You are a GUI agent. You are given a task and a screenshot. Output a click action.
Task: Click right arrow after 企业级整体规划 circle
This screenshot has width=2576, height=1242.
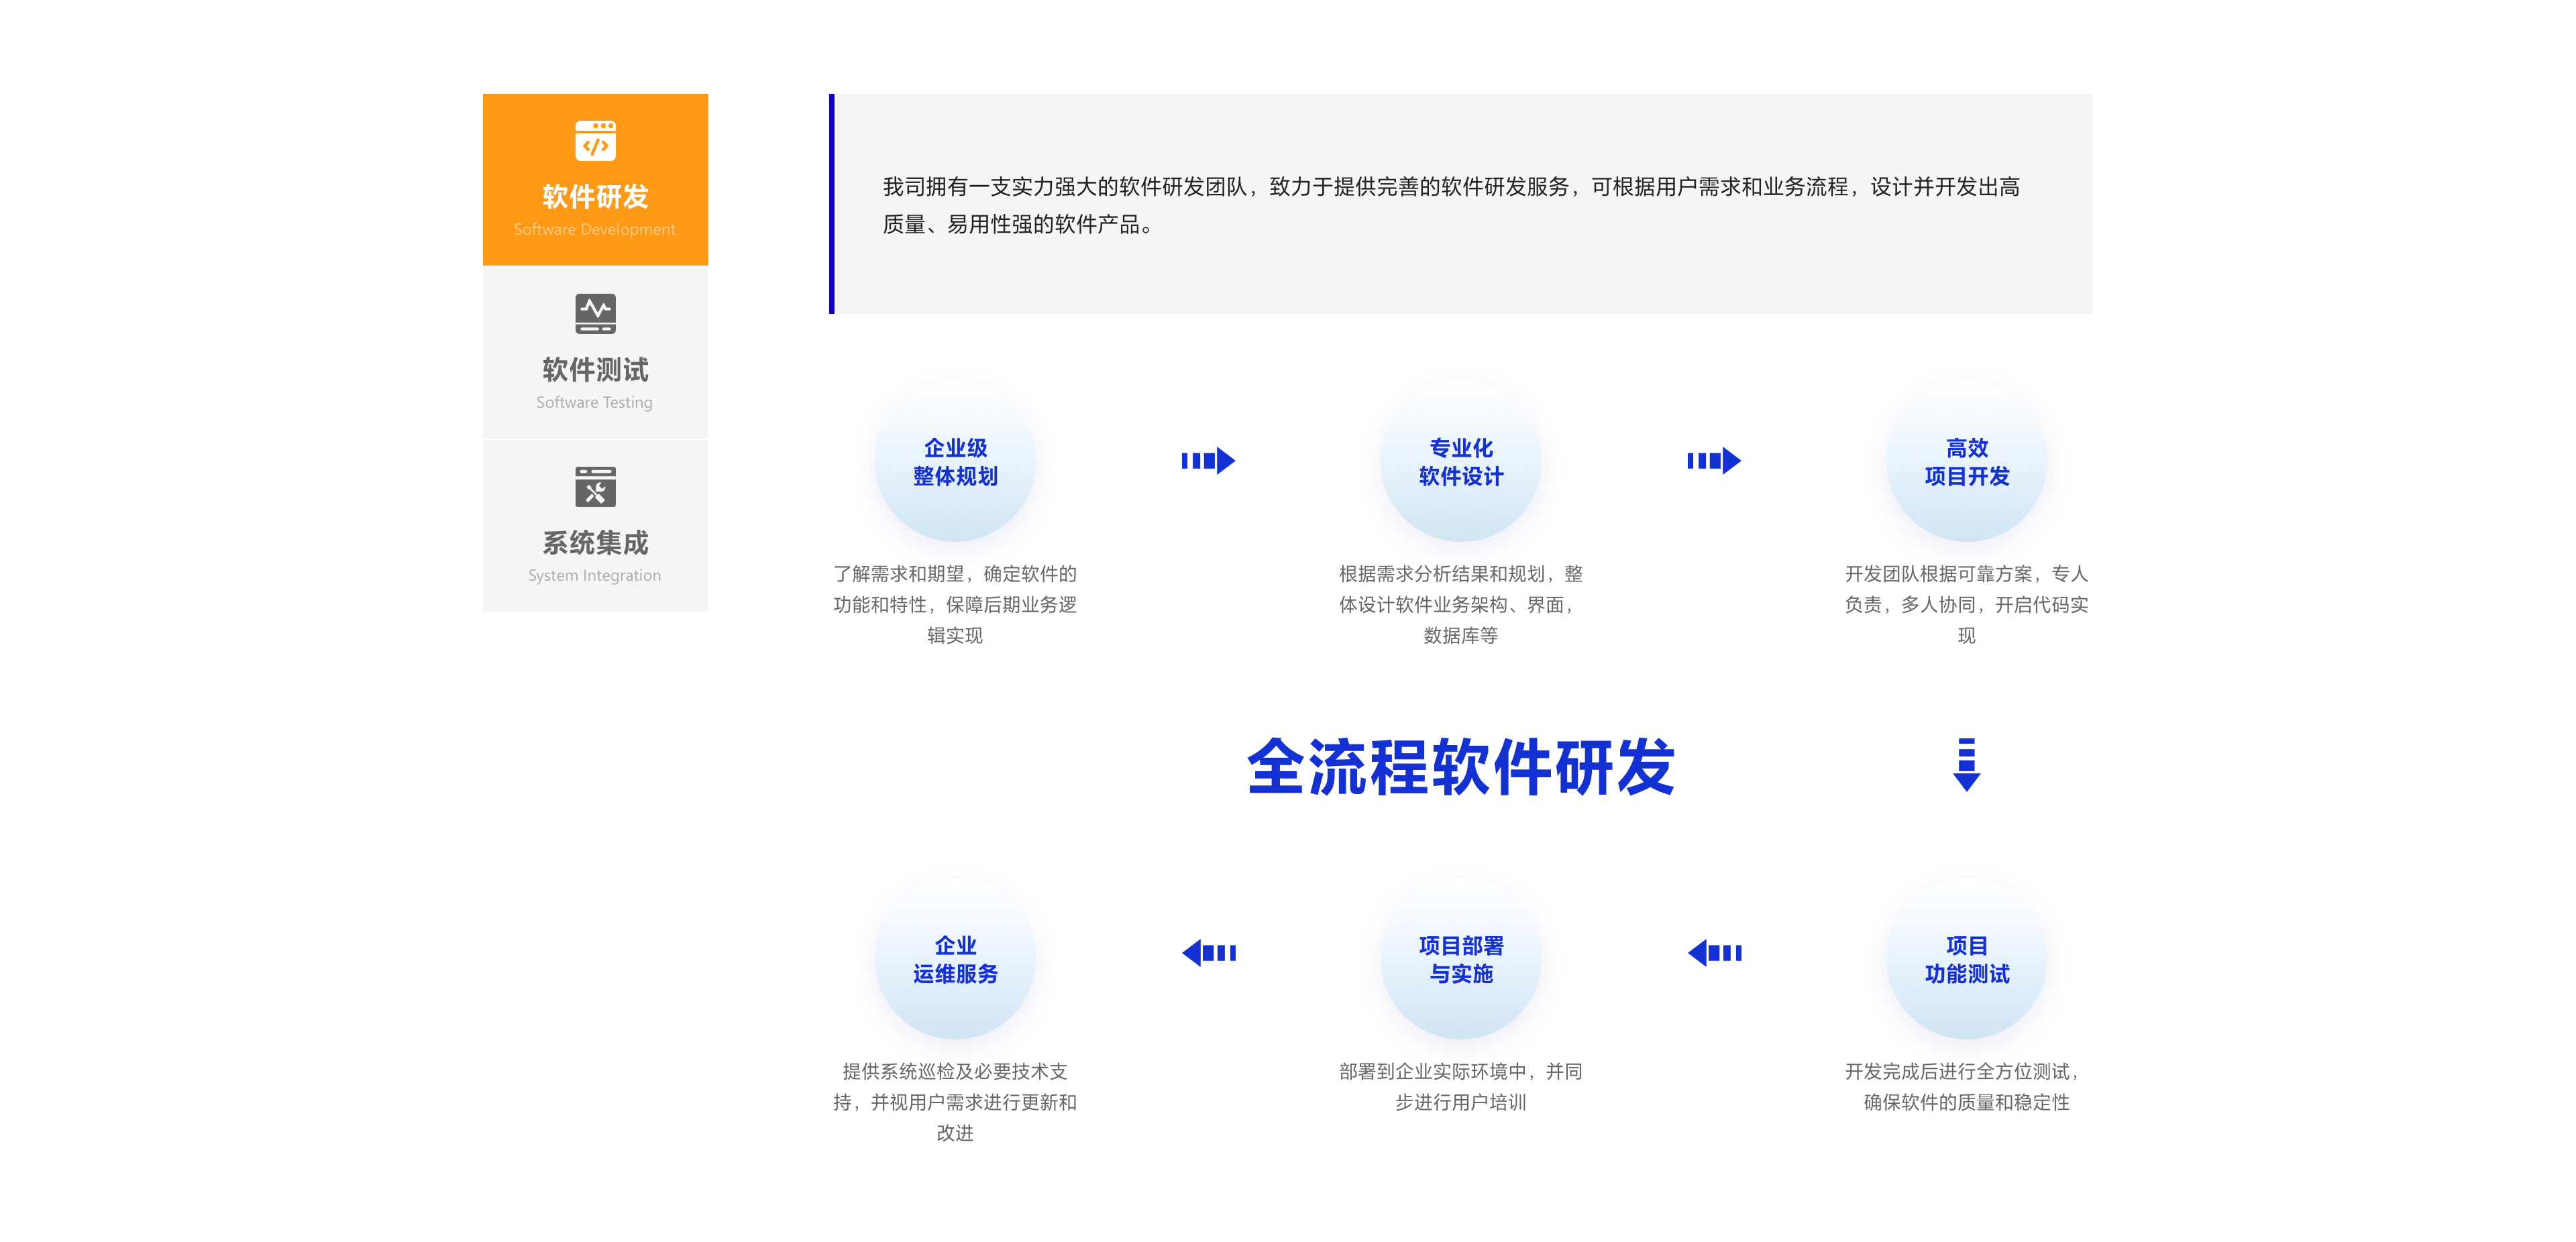click(x=1208, y=461)
